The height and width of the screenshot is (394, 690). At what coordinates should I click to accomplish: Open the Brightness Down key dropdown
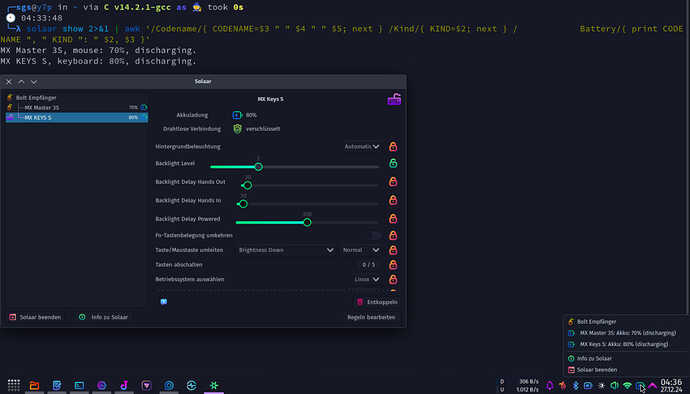click(x=286, y=250)
